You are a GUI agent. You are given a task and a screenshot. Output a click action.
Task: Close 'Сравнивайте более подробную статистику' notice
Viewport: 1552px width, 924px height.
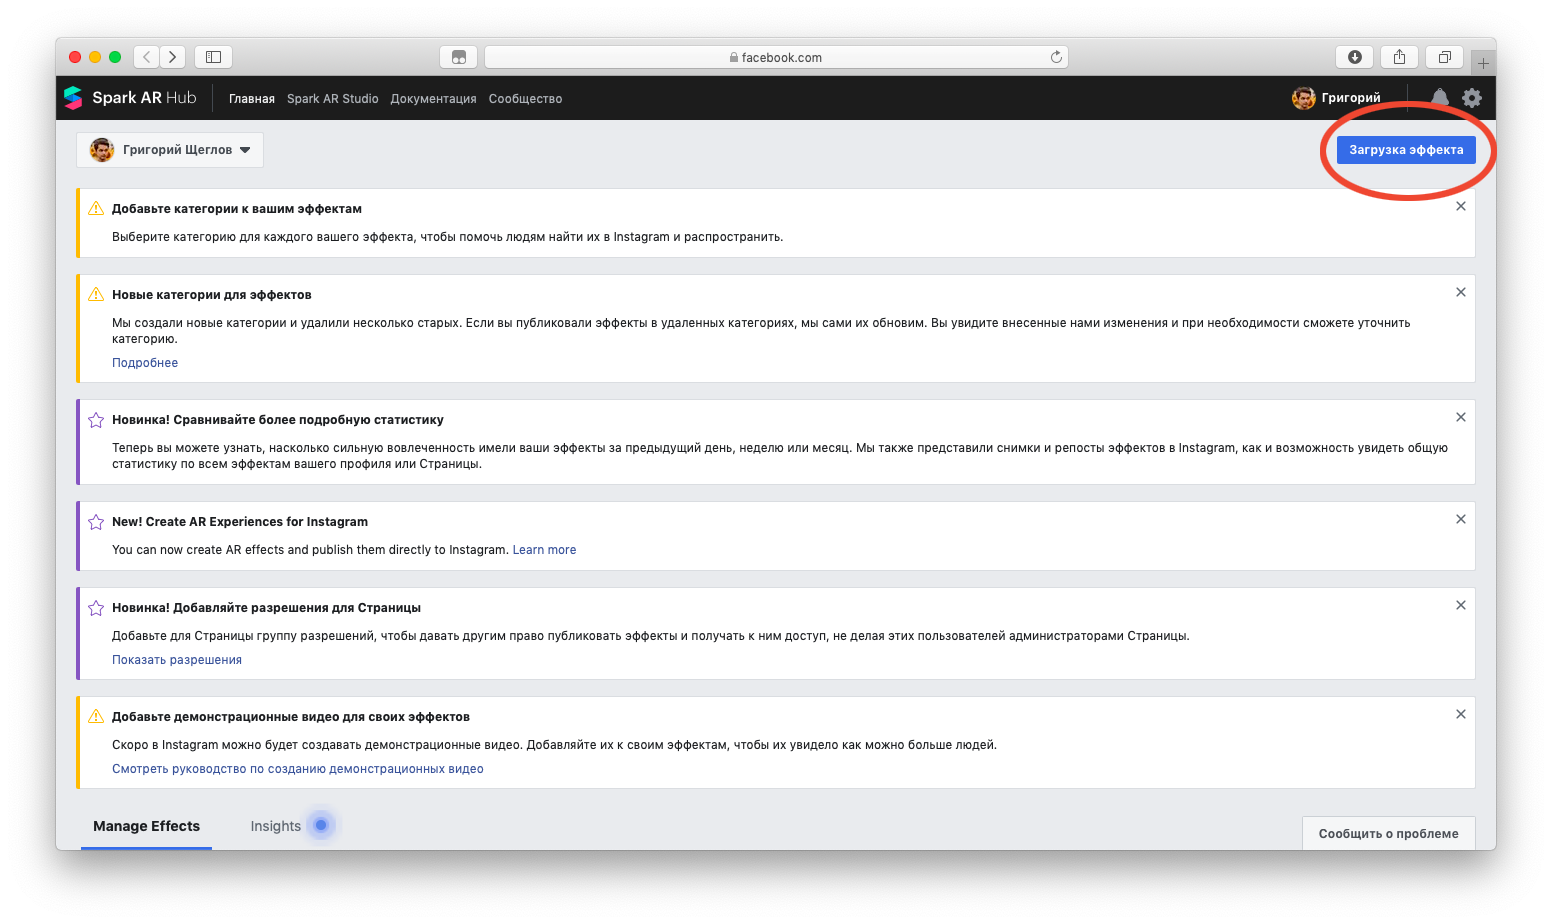click(1461, 417)
